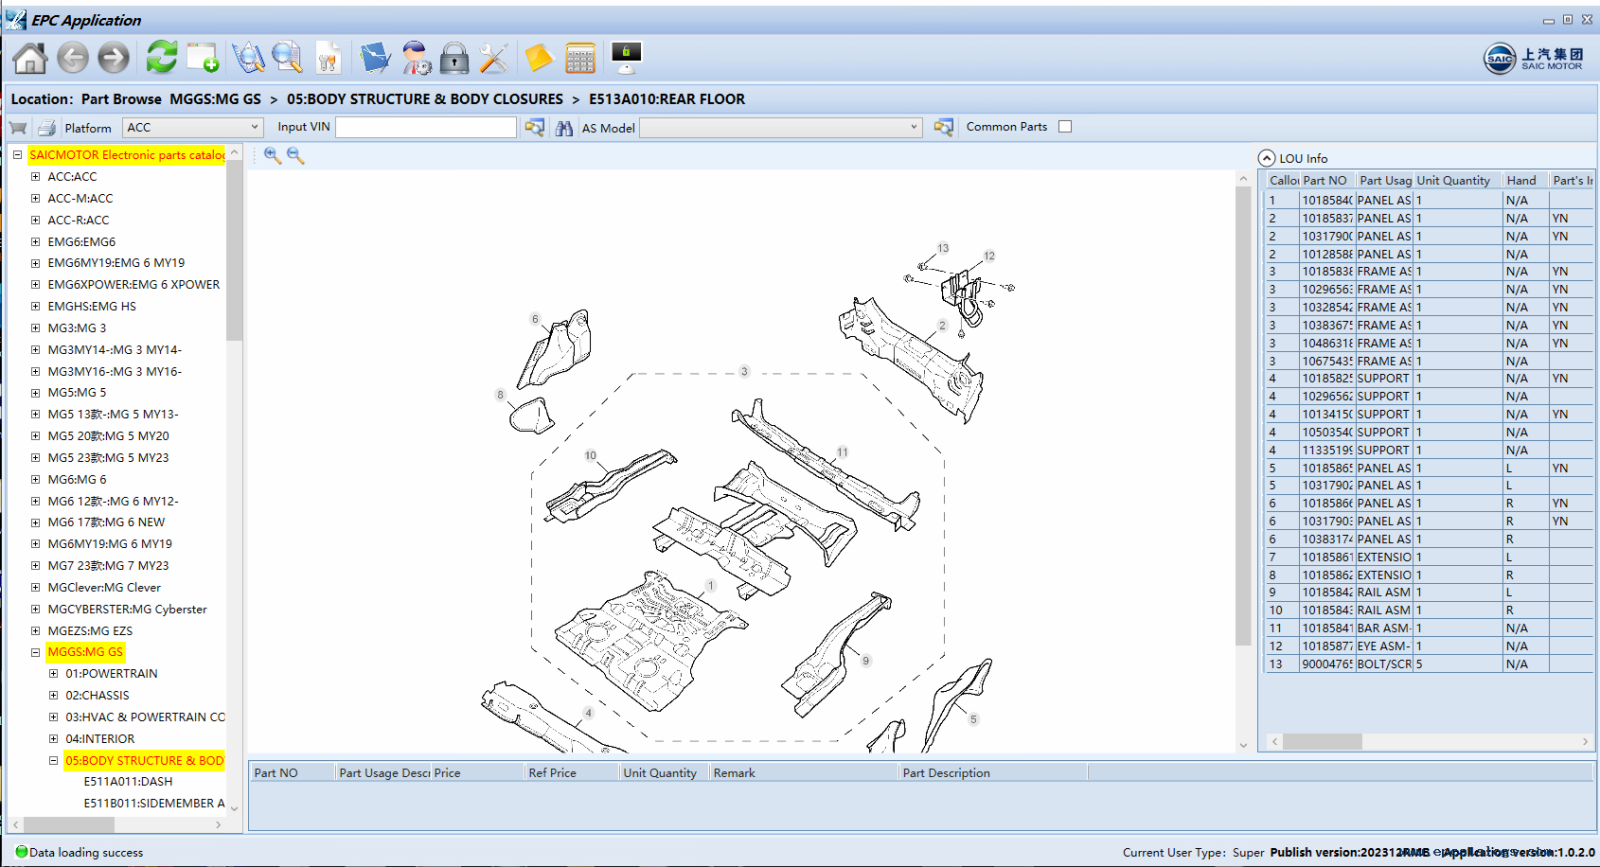1600x867 pixels.
Task: Zoom in on the parts diagram
Action: click(272, 156)
